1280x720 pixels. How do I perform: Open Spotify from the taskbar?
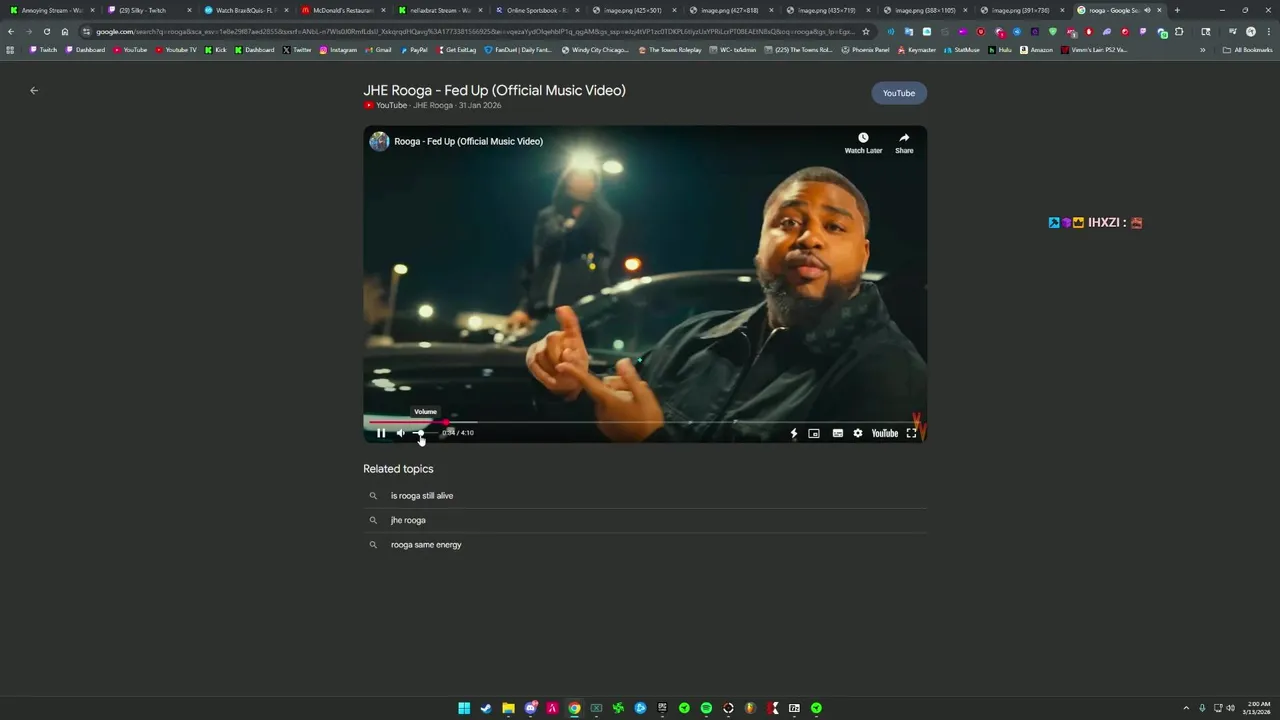(706, 708)
